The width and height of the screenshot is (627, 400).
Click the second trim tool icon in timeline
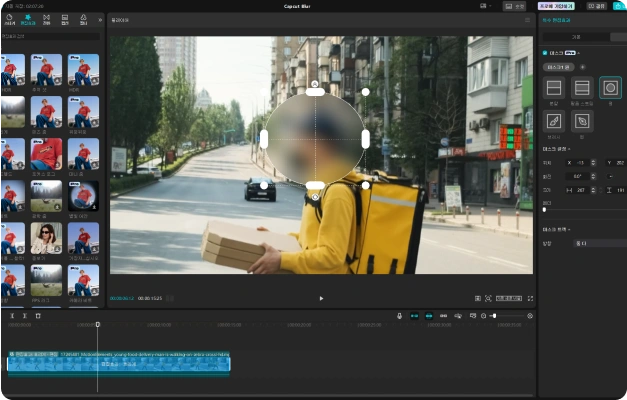coord(25,316)
